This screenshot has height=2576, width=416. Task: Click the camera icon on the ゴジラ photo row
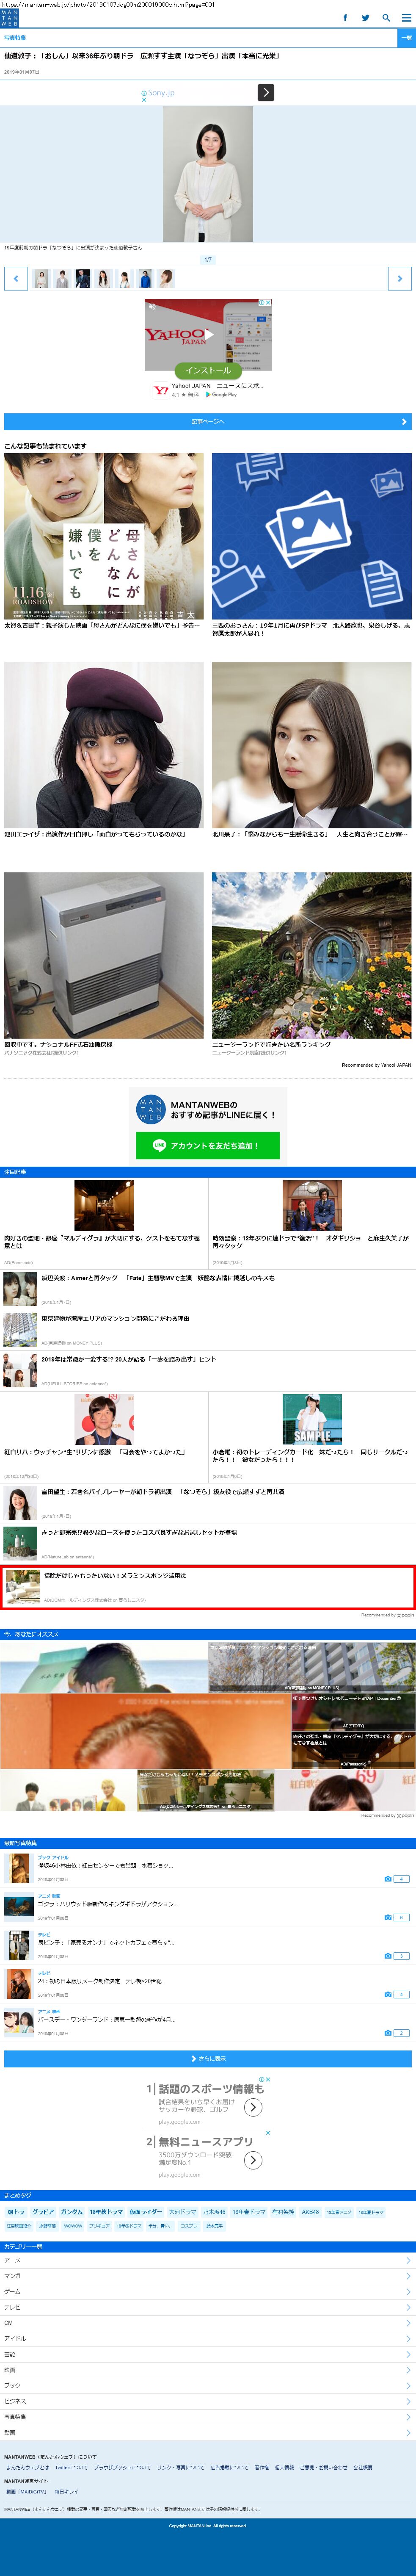click(388, 1917)
